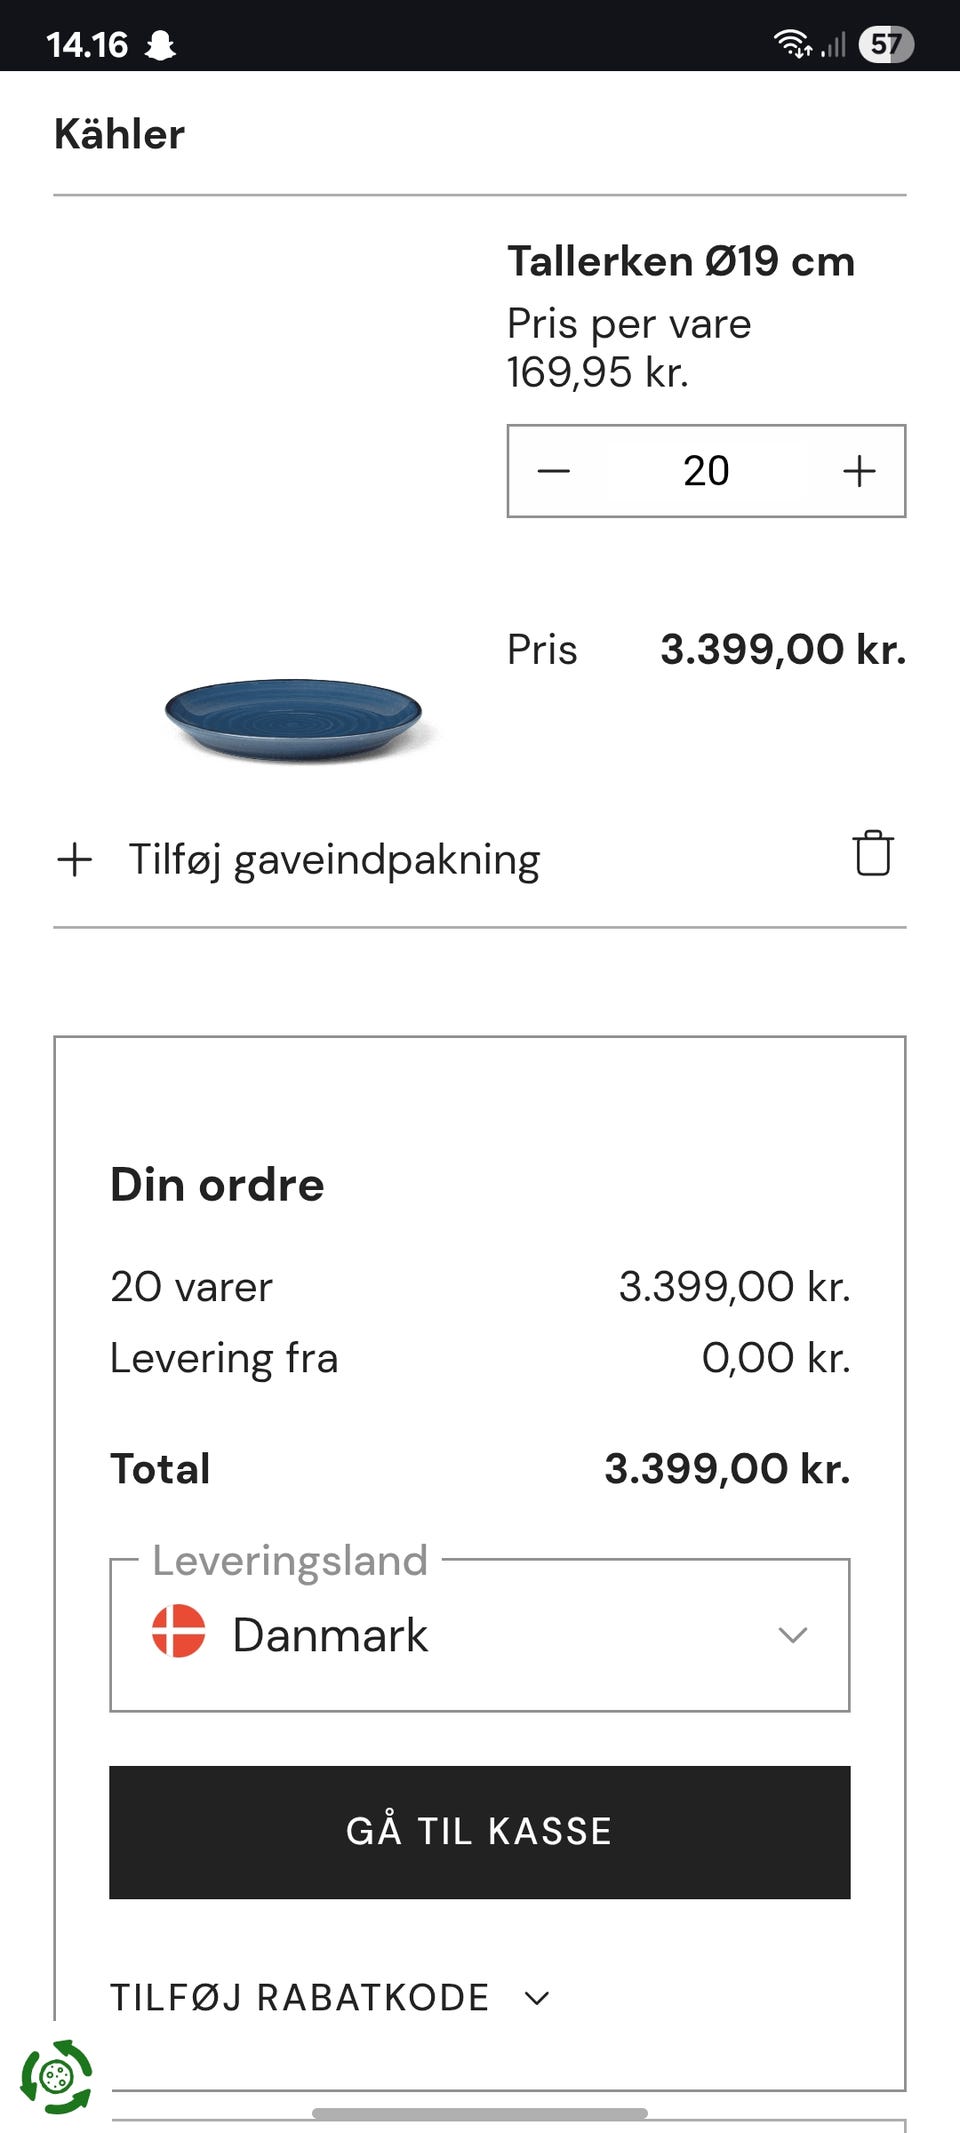The width and height of the screenshot is (960, 2133).
Task: Click the Danmark dropdown chevron arrow
Action: tap(792, 1635)
